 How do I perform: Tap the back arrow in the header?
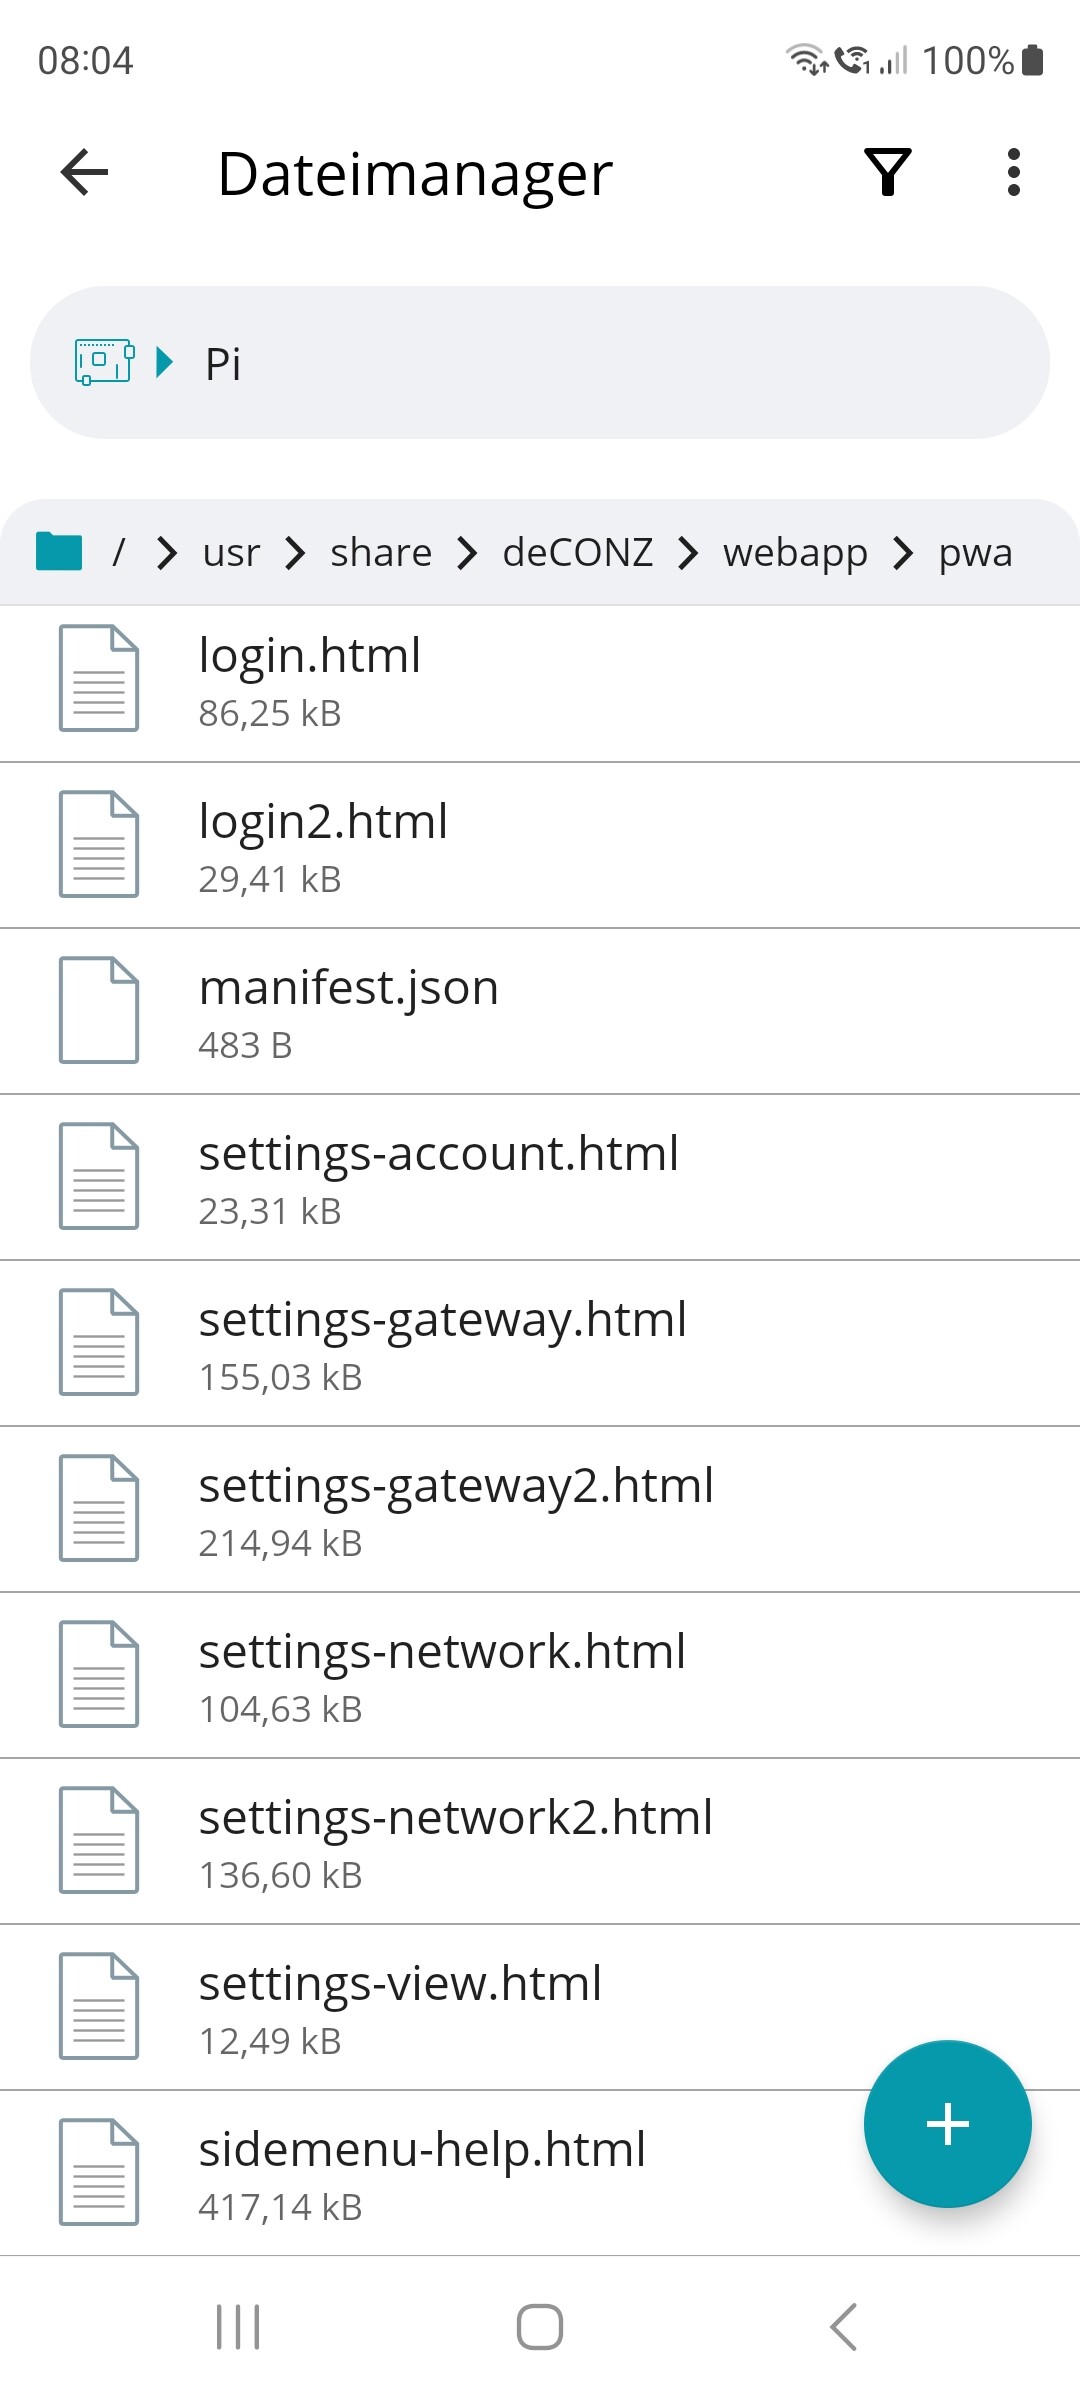(x=85, y=172)
